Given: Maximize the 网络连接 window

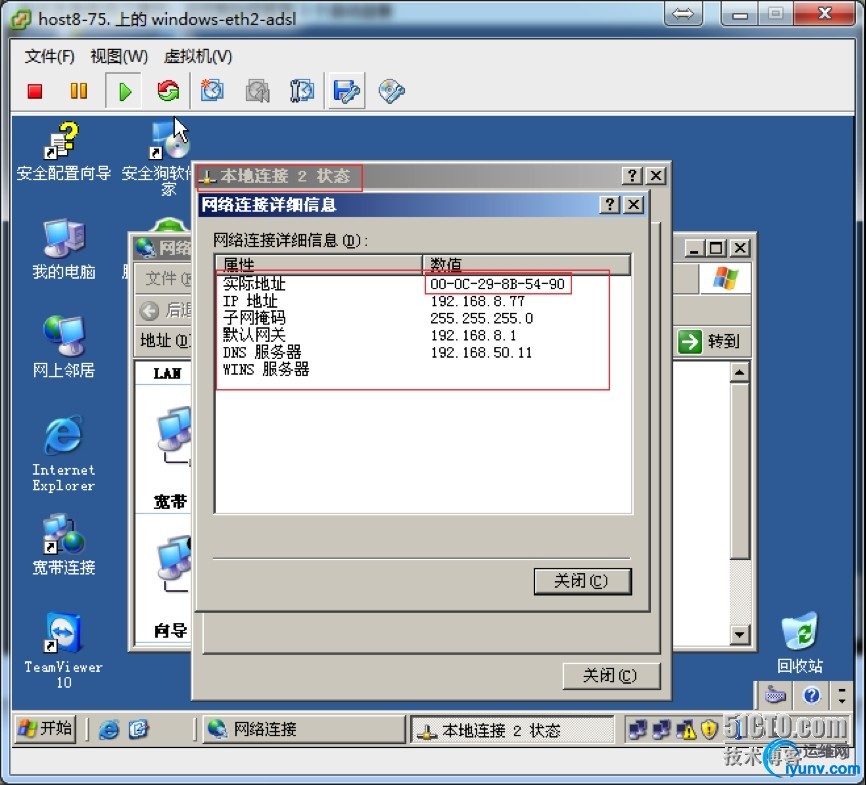Looking at the screenshot, I should pos(717,249).
